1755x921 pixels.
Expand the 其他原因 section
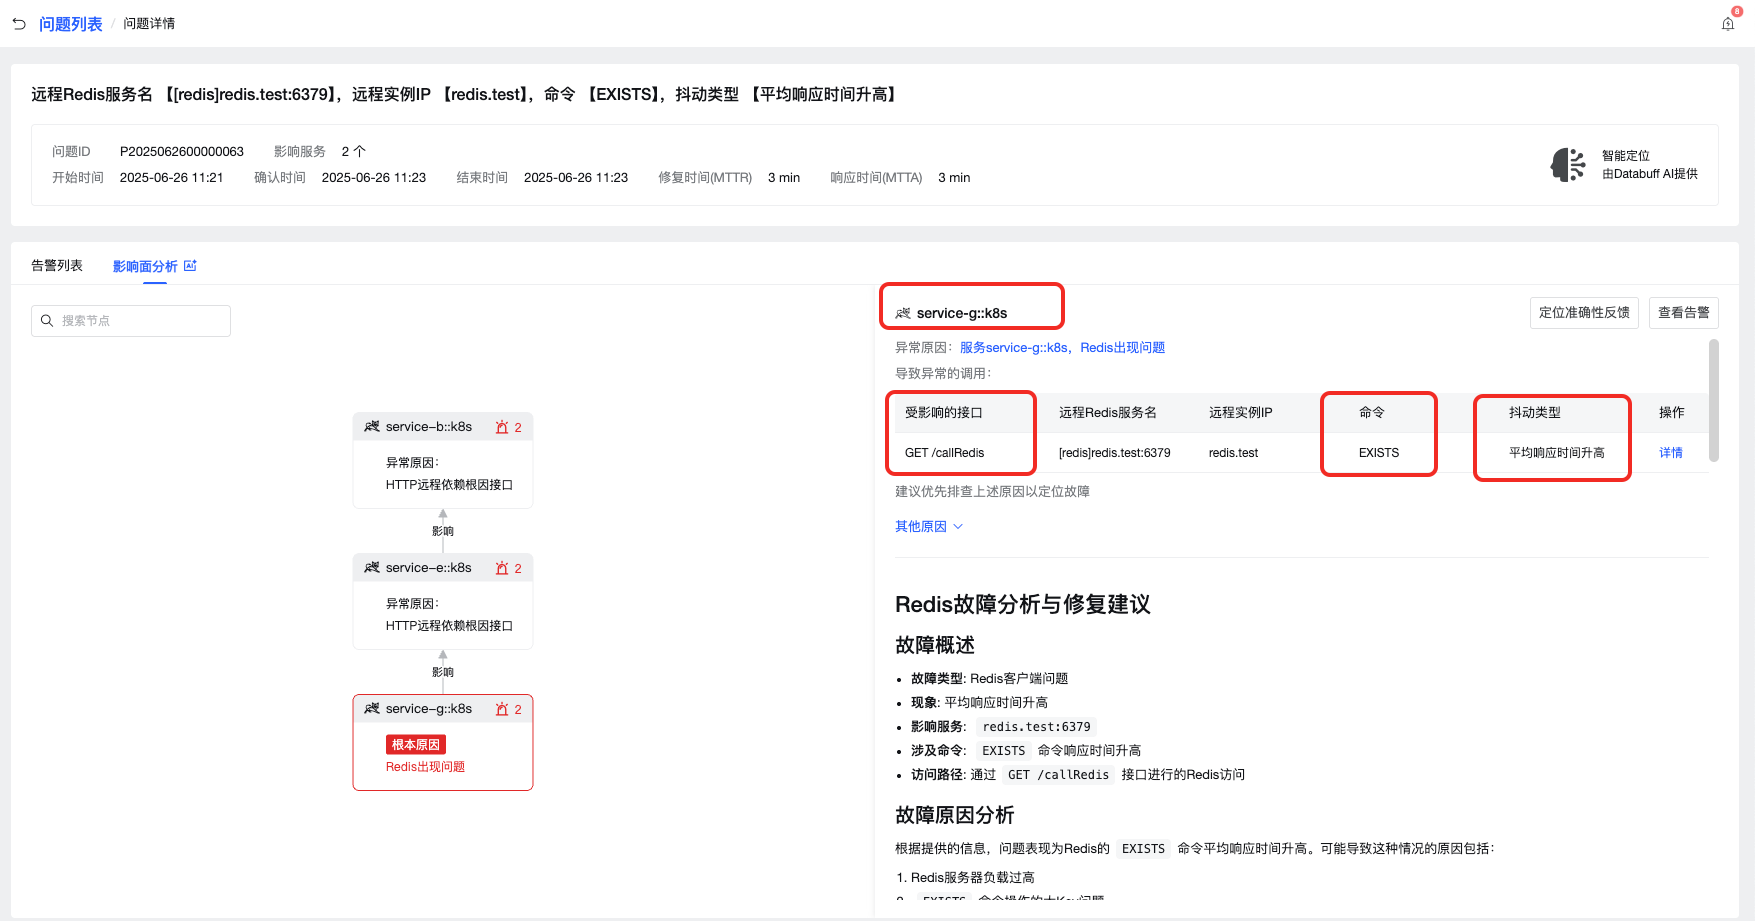click(929, 527)
